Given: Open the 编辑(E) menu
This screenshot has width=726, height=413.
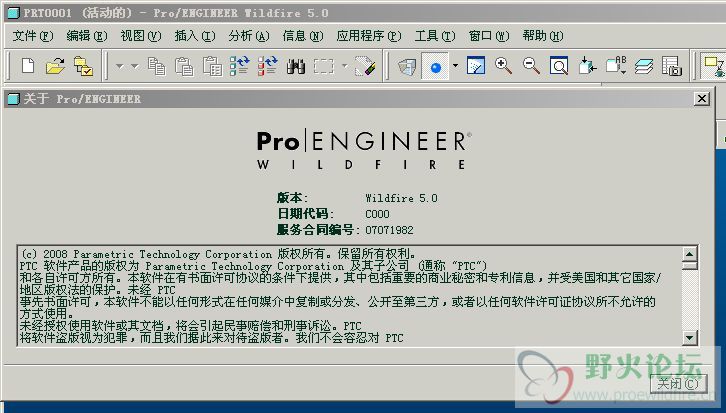Looking at the screenshot, I should 87,36.
